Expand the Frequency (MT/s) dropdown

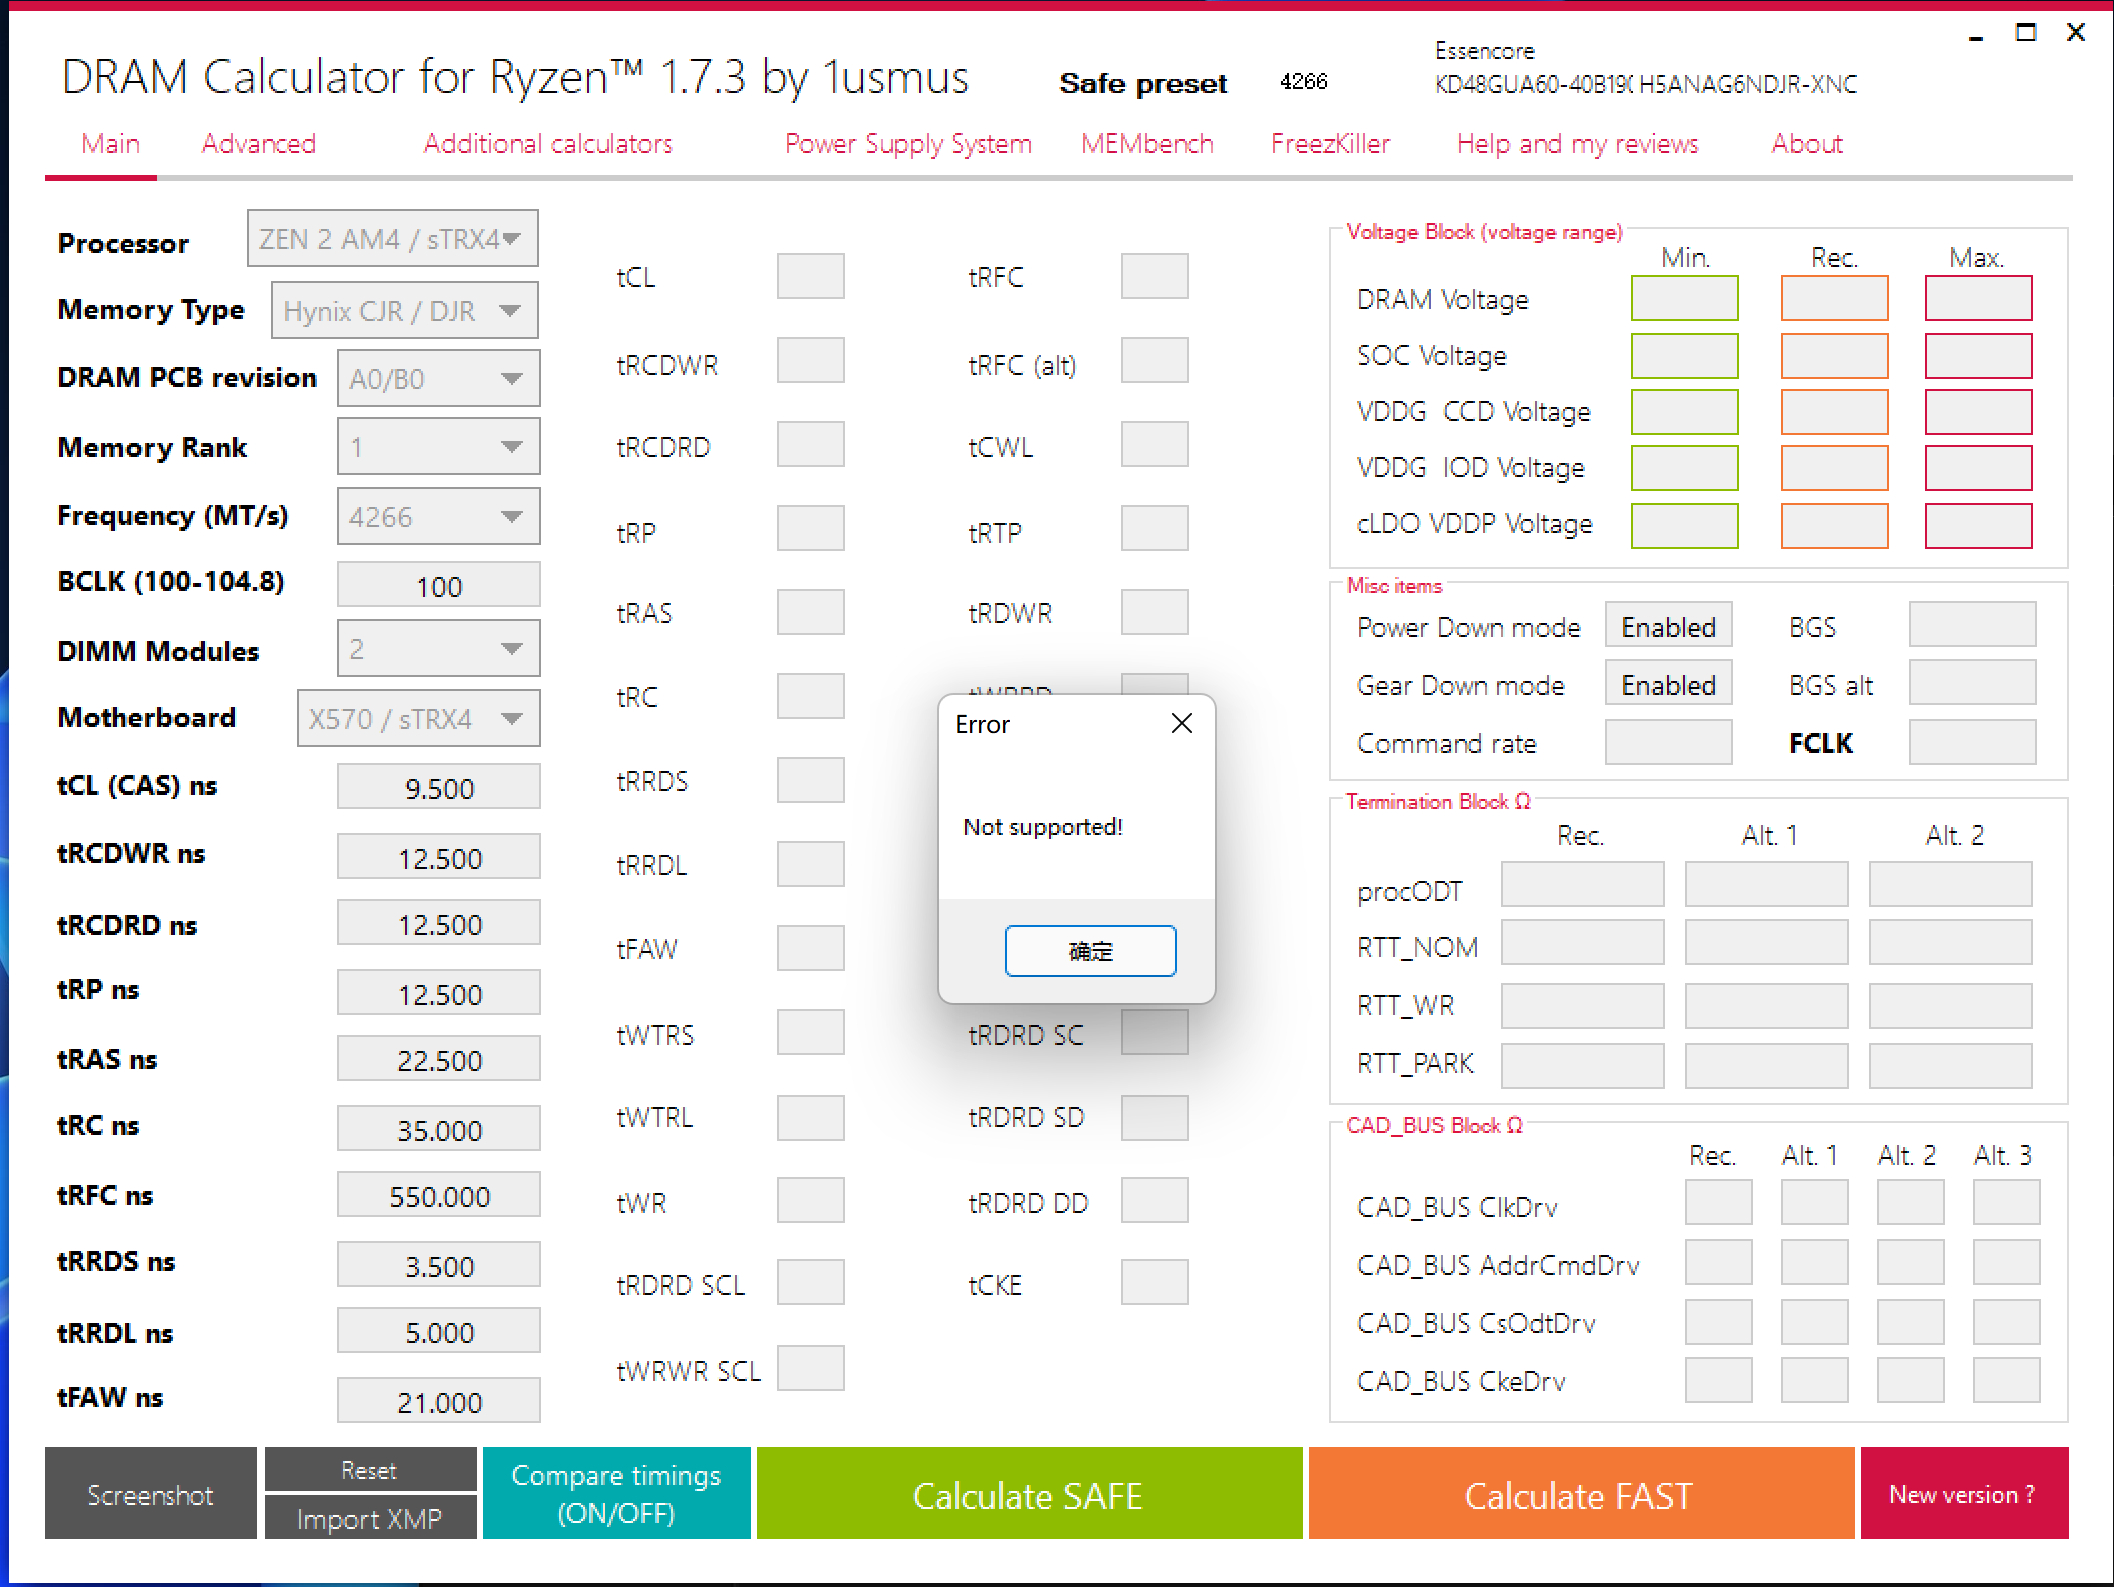(x=438, y=517)
